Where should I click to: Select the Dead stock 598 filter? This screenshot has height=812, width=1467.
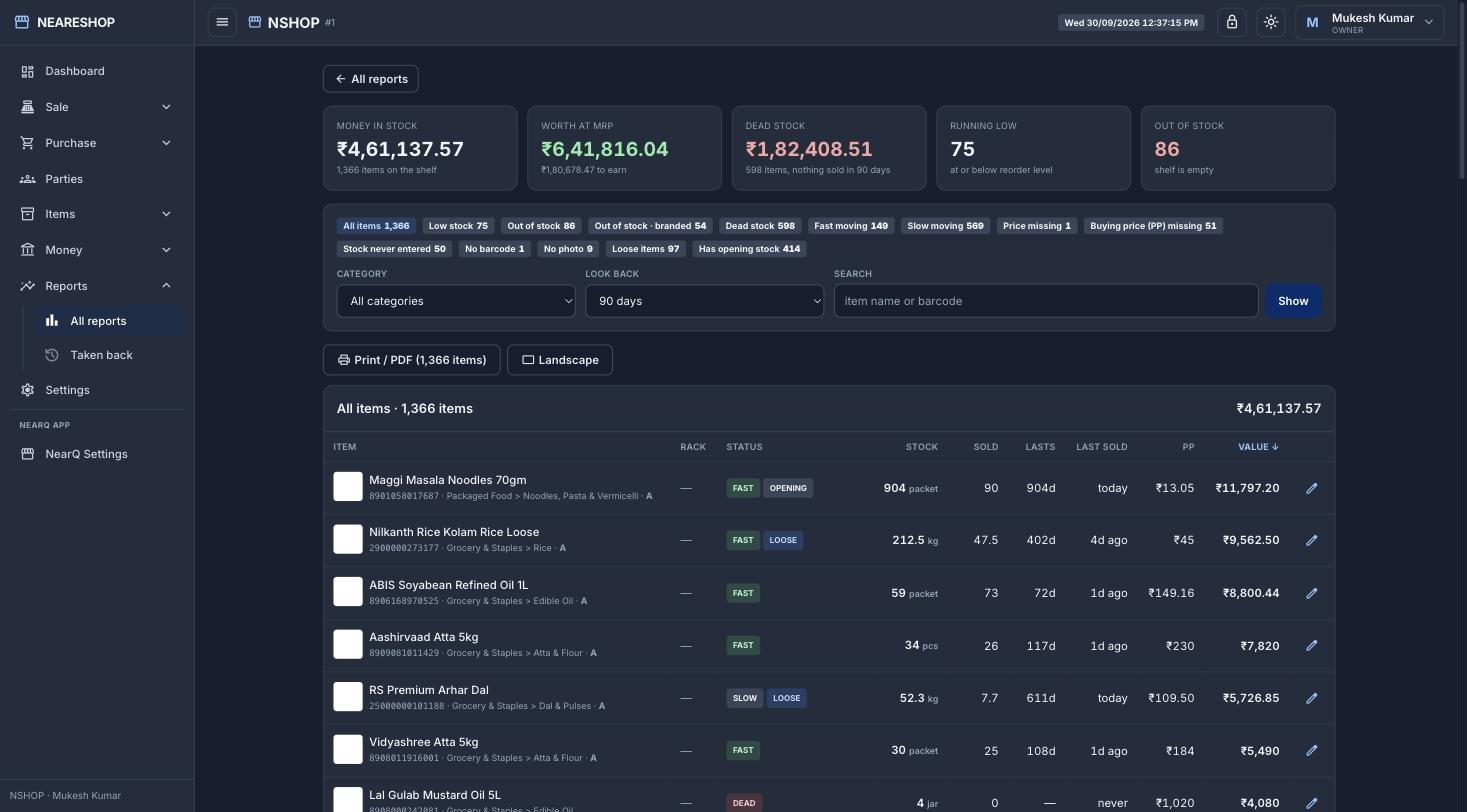coord(760,226)
